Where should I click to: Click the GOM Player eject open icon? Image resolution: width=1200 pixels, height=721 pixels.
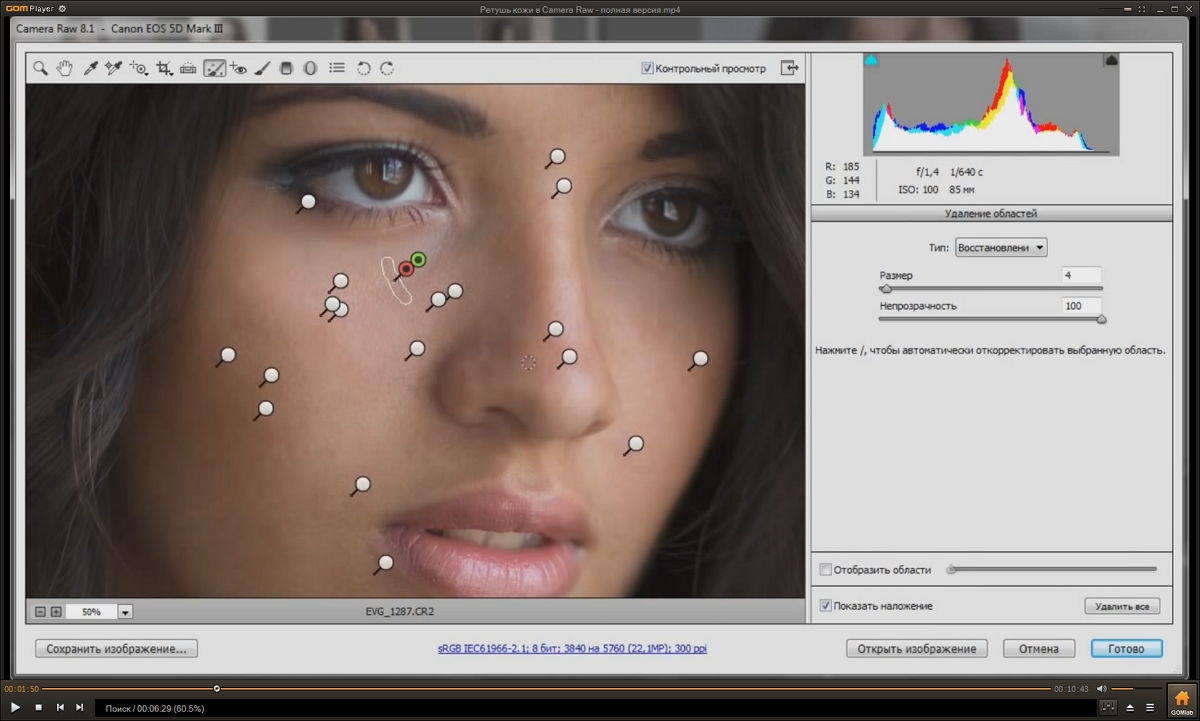[x=1129, y=707]
